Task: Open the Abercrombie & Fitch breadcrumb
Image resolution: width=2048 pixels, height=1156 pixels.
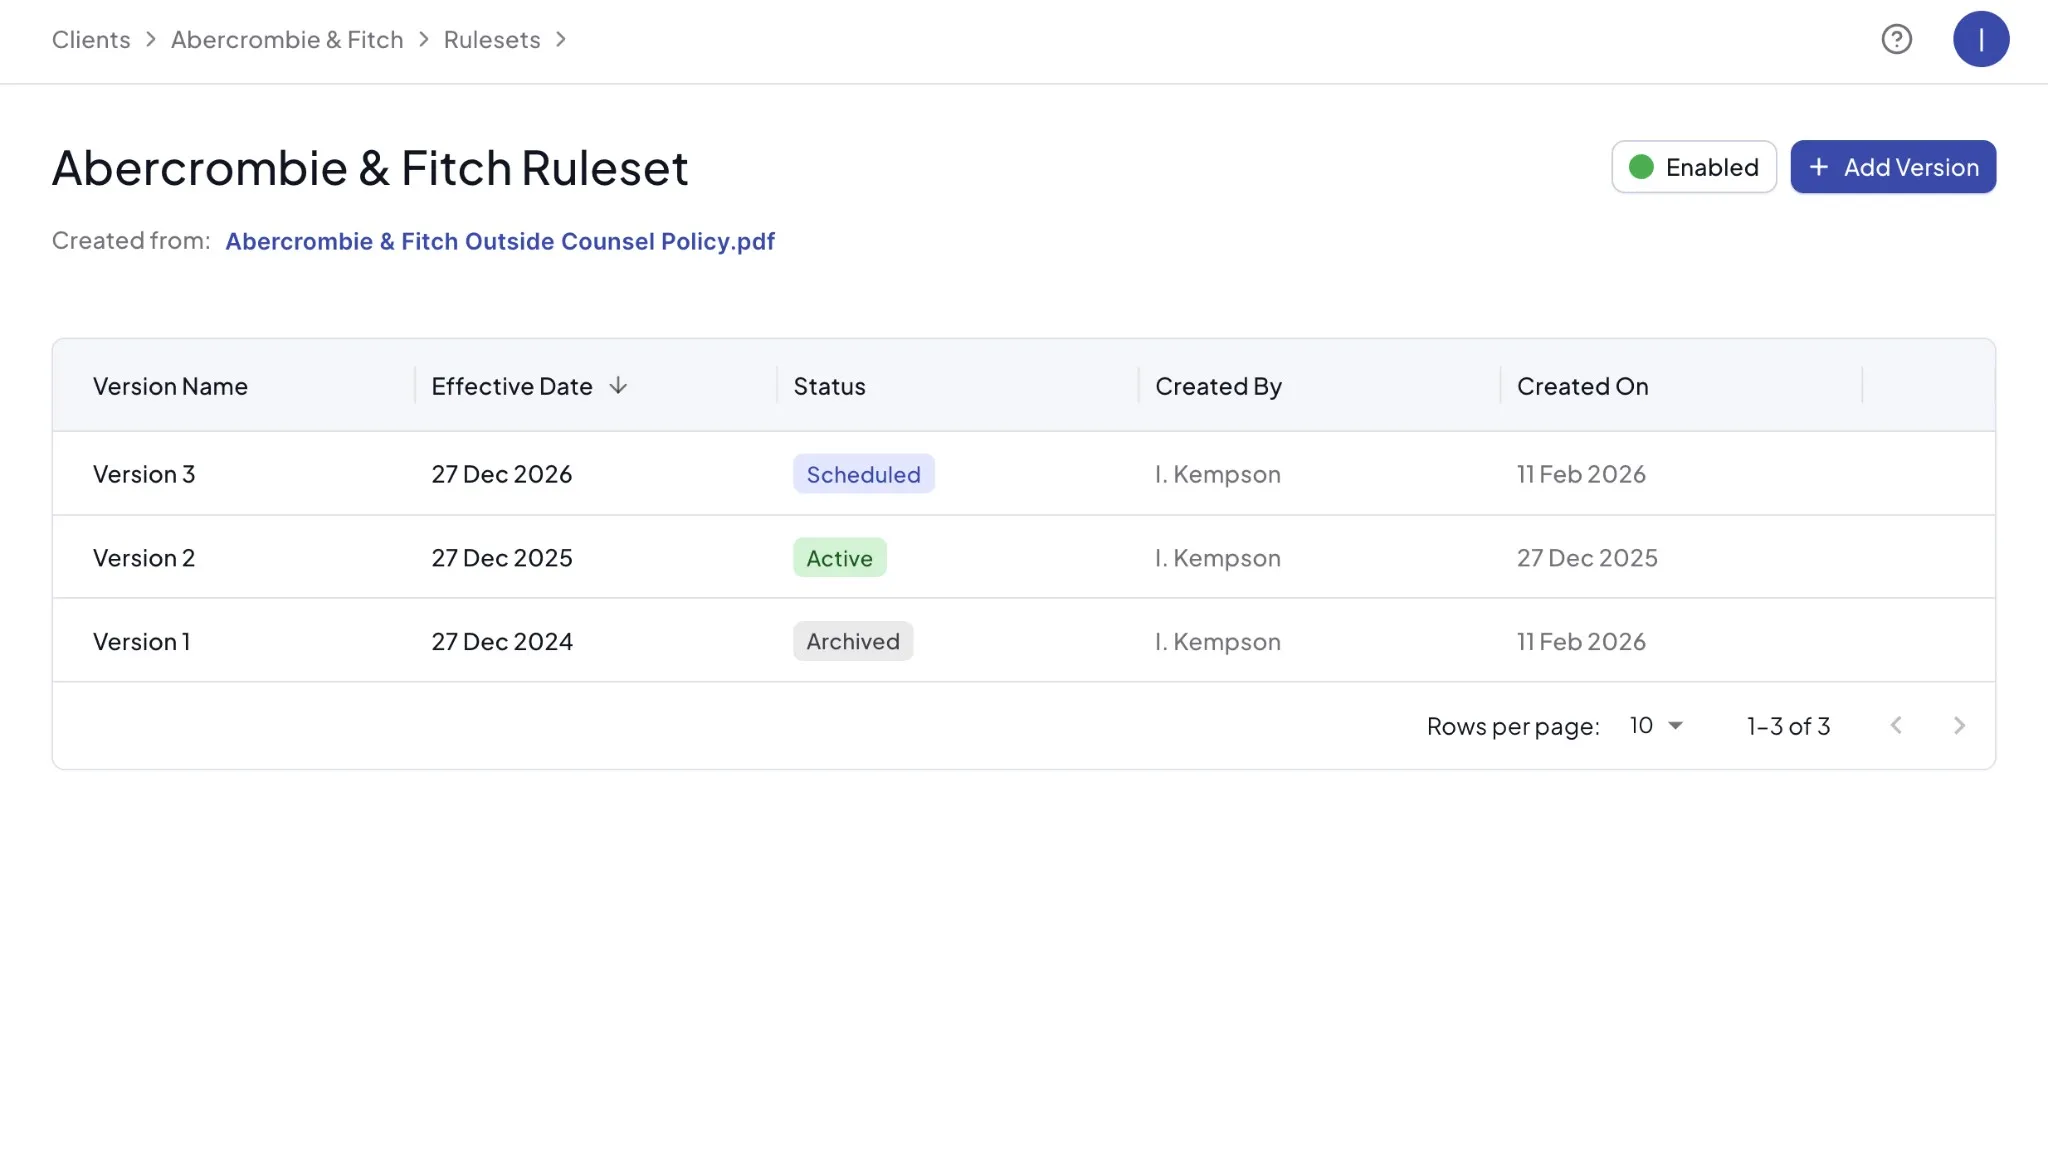Action: click(287, 39)
